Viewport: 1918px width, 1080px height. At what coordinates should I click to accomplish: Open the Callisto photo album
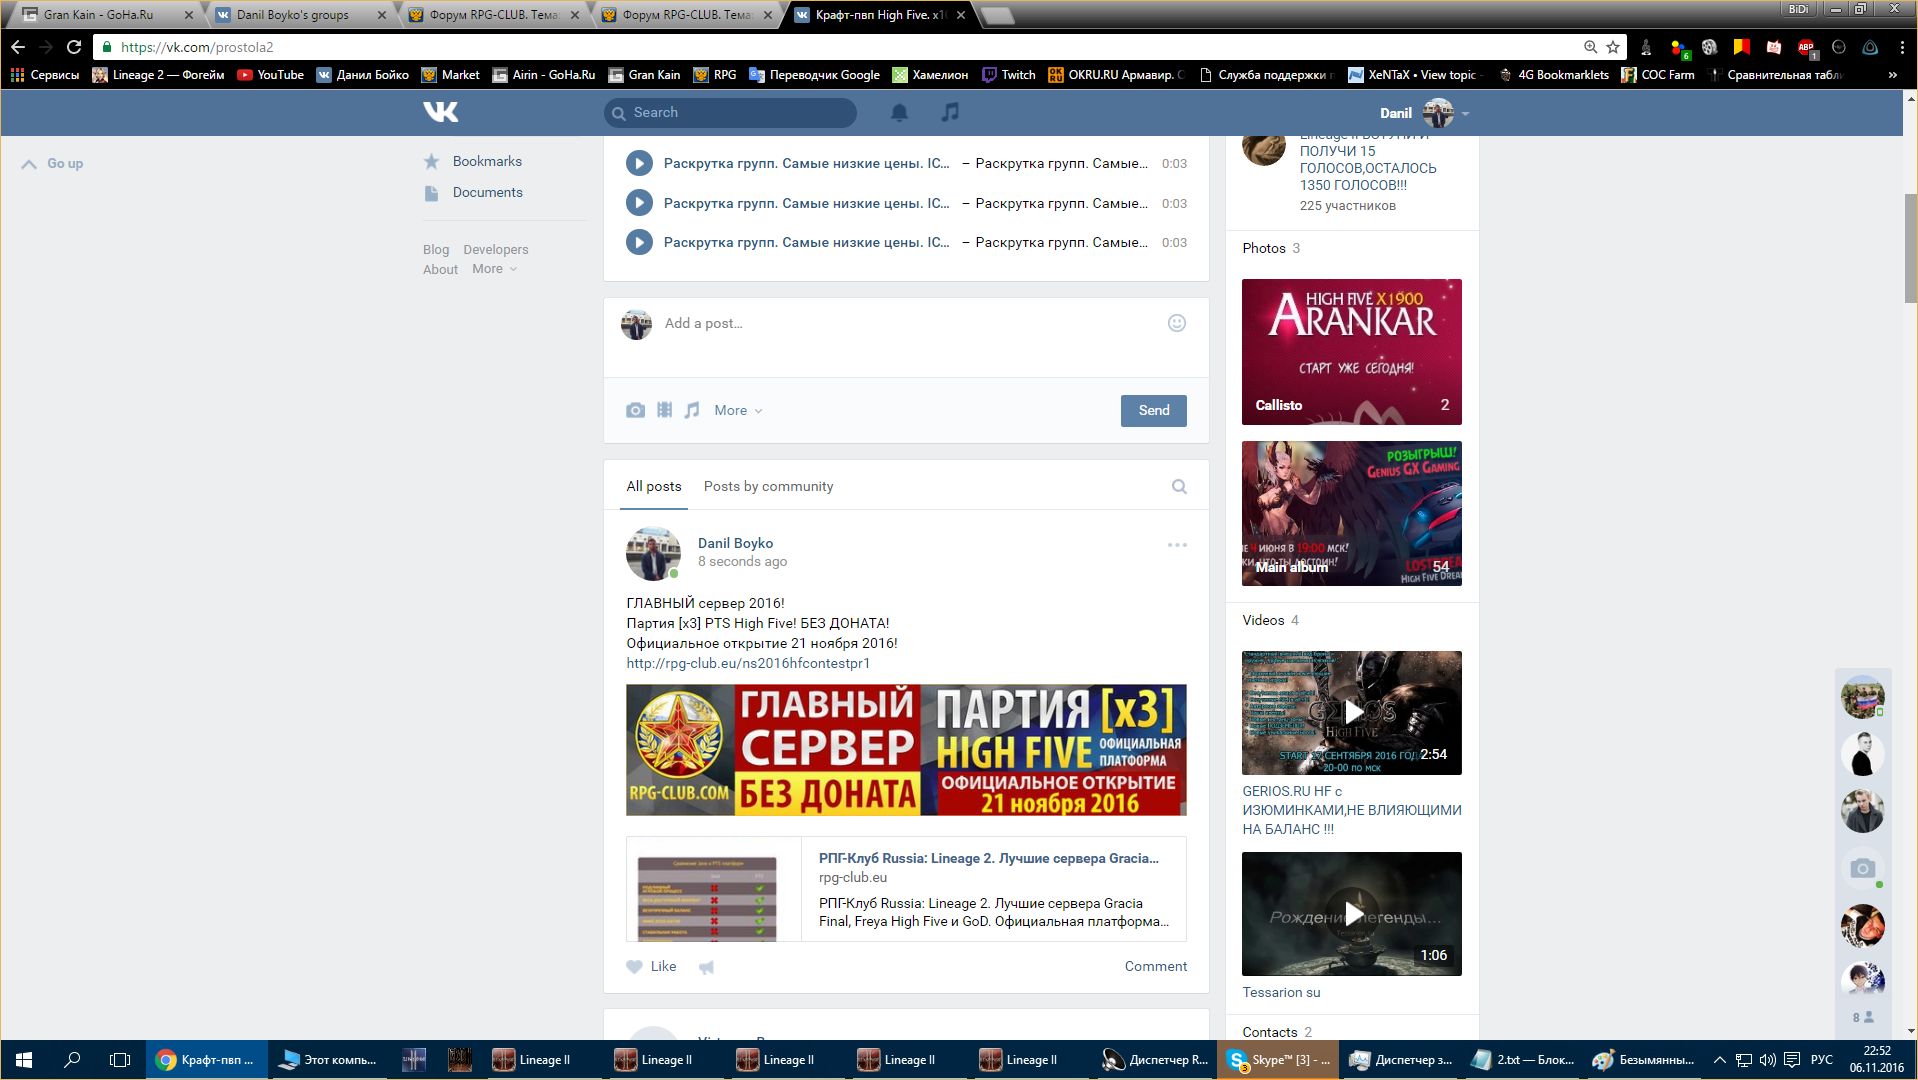[1352, 352]
